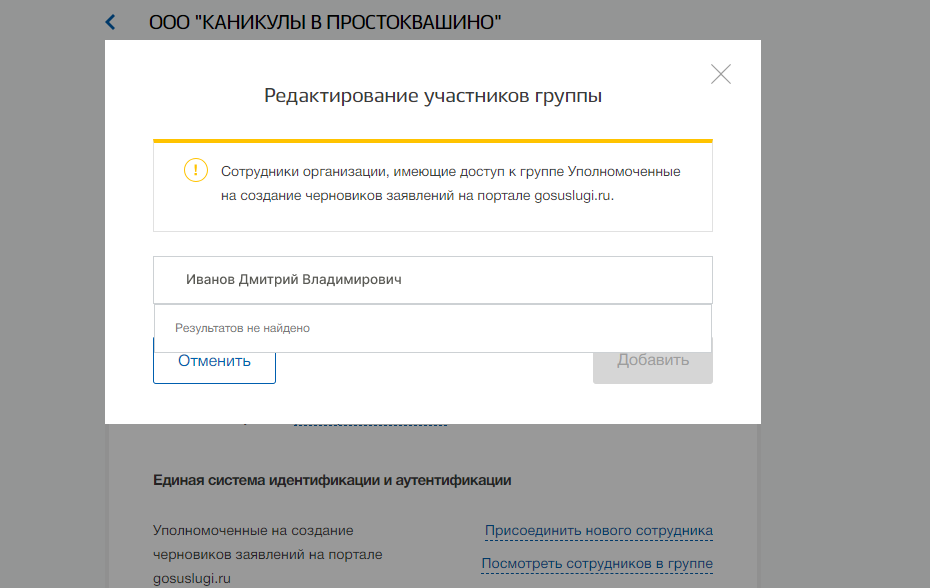Click the Добавить button
Screen dimensions: 930x588
pos(652,360)
